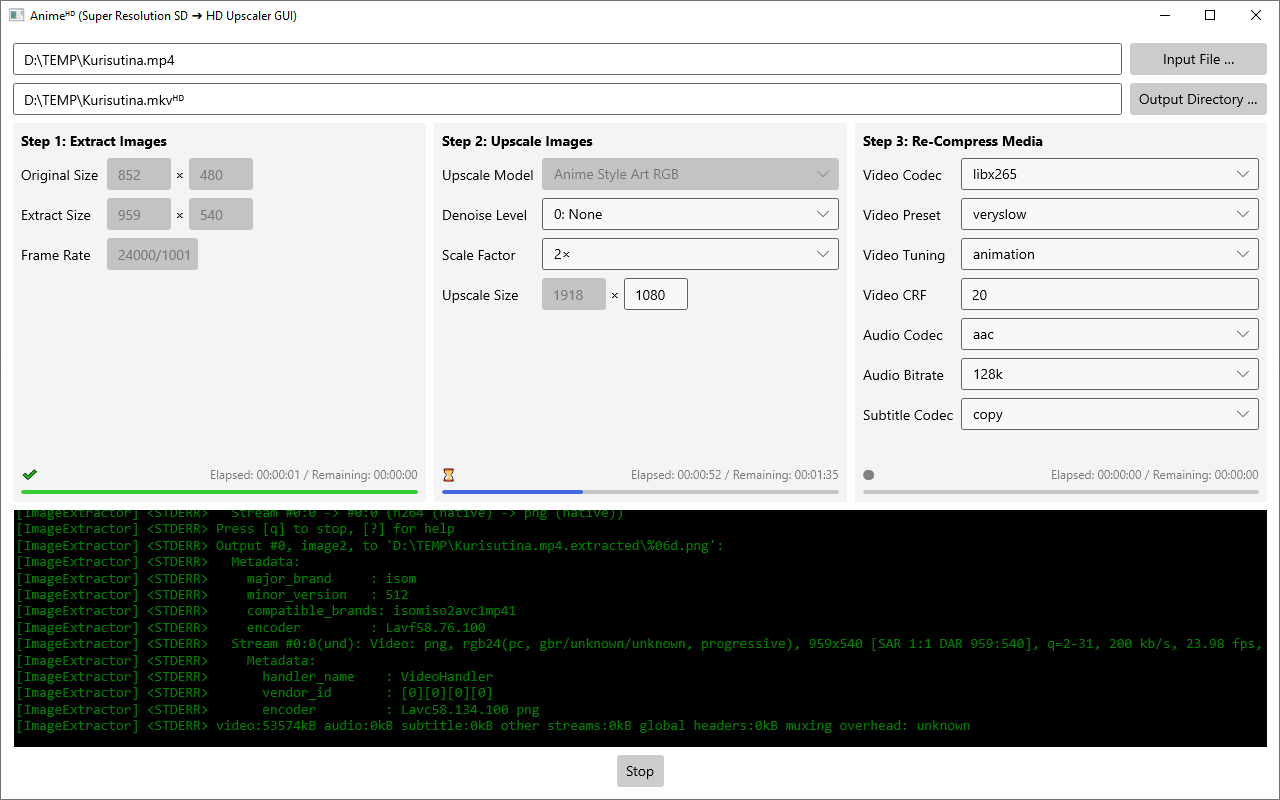Open the Video Codec libx265 dropdown

click(x=1109, y=174)
